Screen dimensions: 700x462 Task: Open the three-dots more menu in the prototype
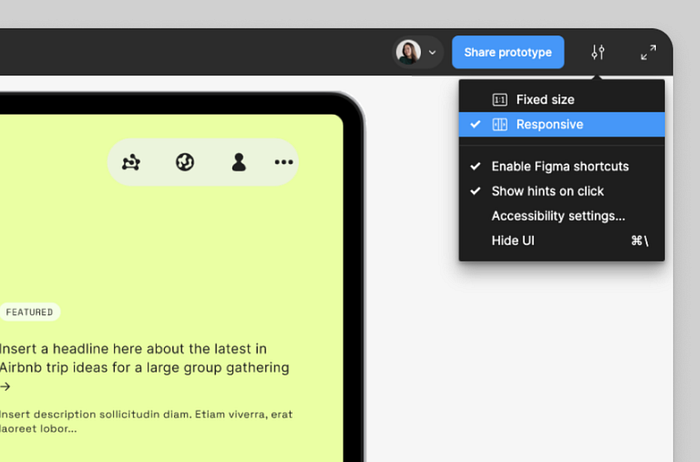284,162
